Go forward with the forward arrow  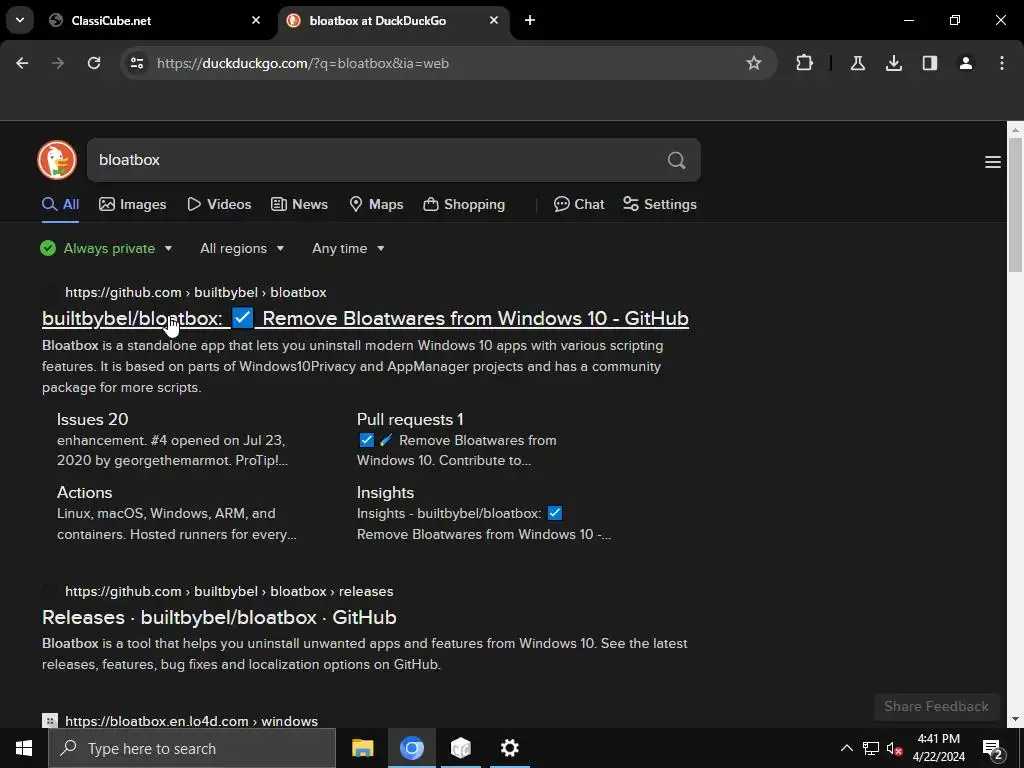(58, 63)
